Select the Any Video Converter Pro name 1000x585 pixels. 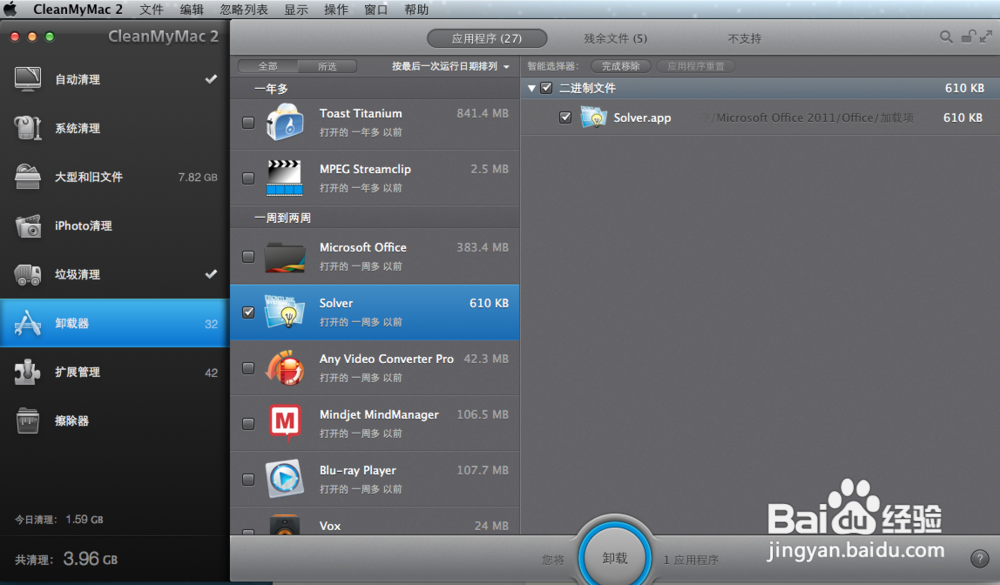point(386,359)
